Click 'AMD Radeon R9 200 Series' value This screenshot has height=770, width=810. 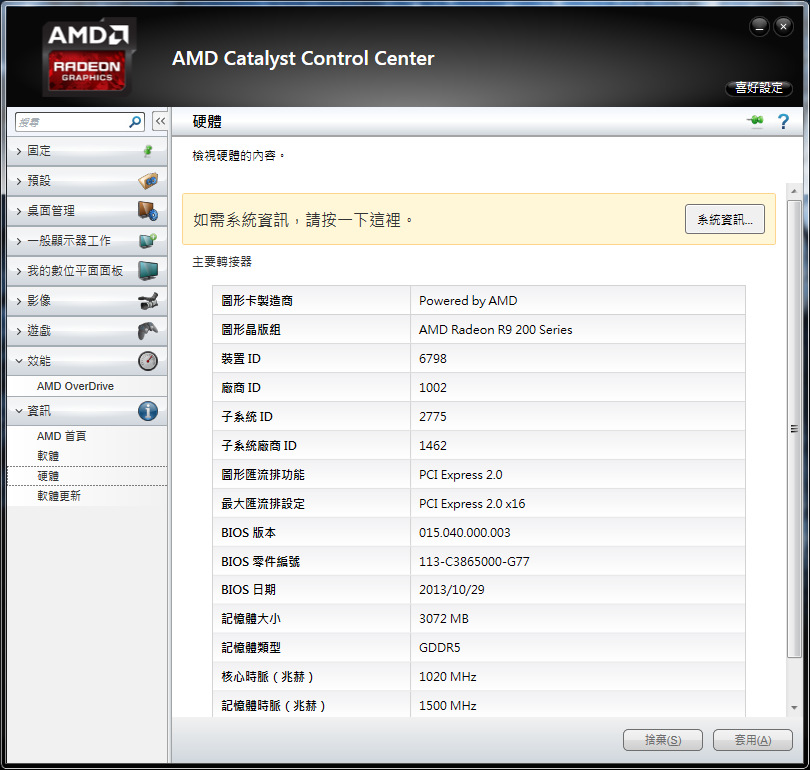click(495, 329)
